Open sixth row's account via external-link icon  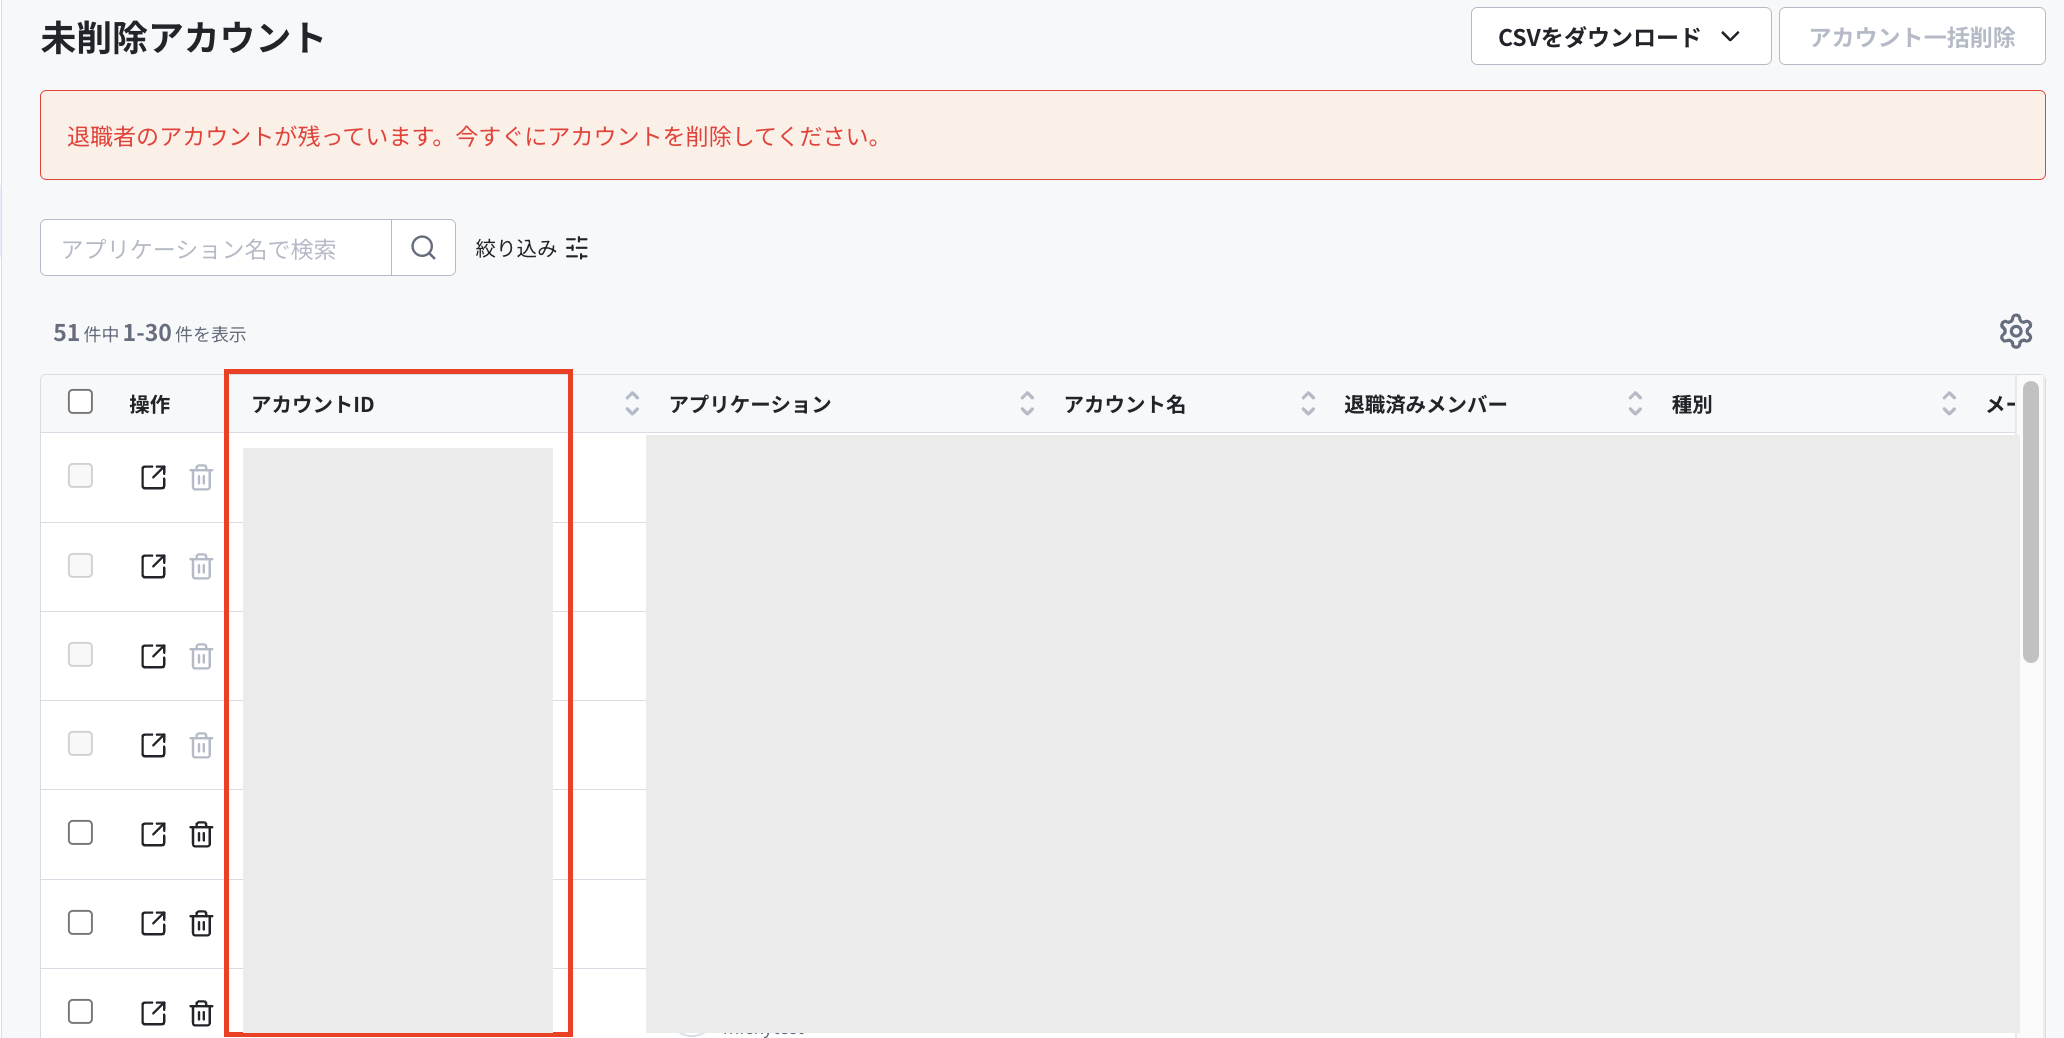click(154, 923)
